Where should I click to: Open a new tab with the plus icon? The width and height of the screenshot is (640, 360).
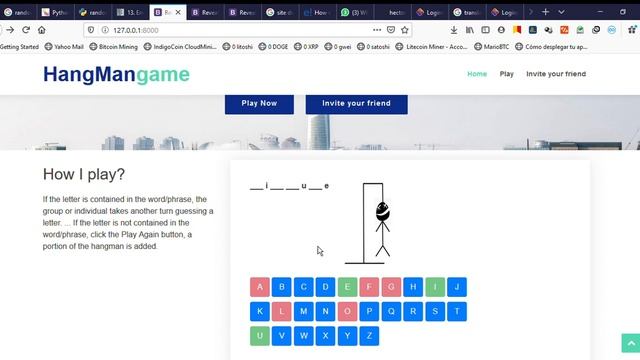[545, 12]
